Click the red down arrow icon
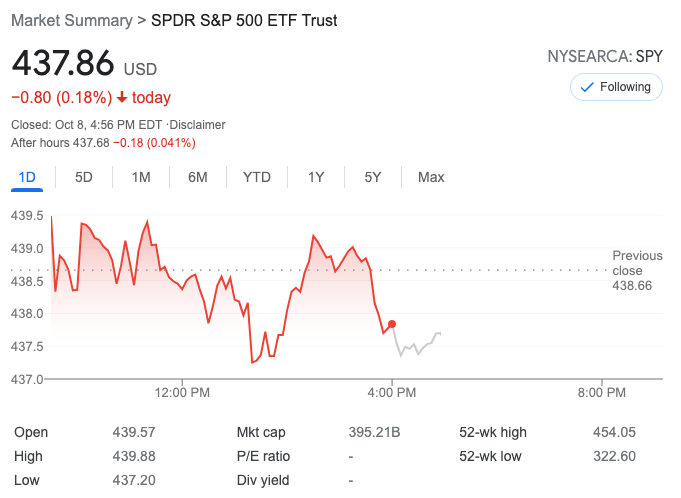Viewport: 681px width, 498px height. 122,98
